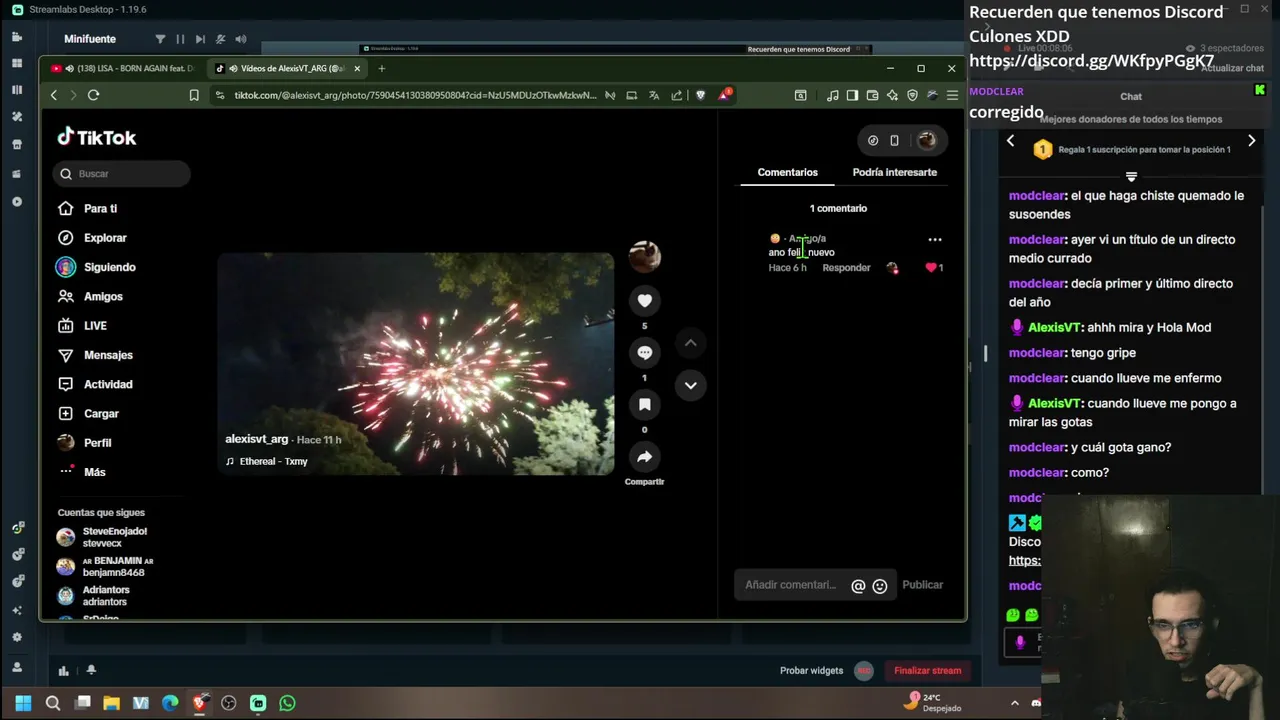Image resolution: width=1280 pixels, height=720 pixels.
Task: Open Windows Start menu
Action: tap(23, 703)
